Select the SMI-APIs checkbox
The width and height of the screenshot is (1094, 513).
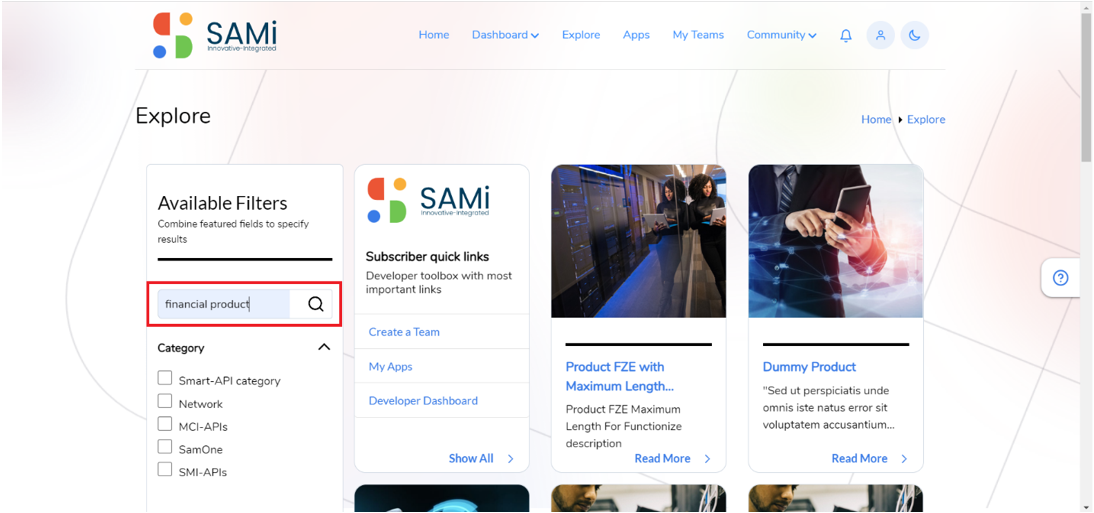tap(165, 469)
